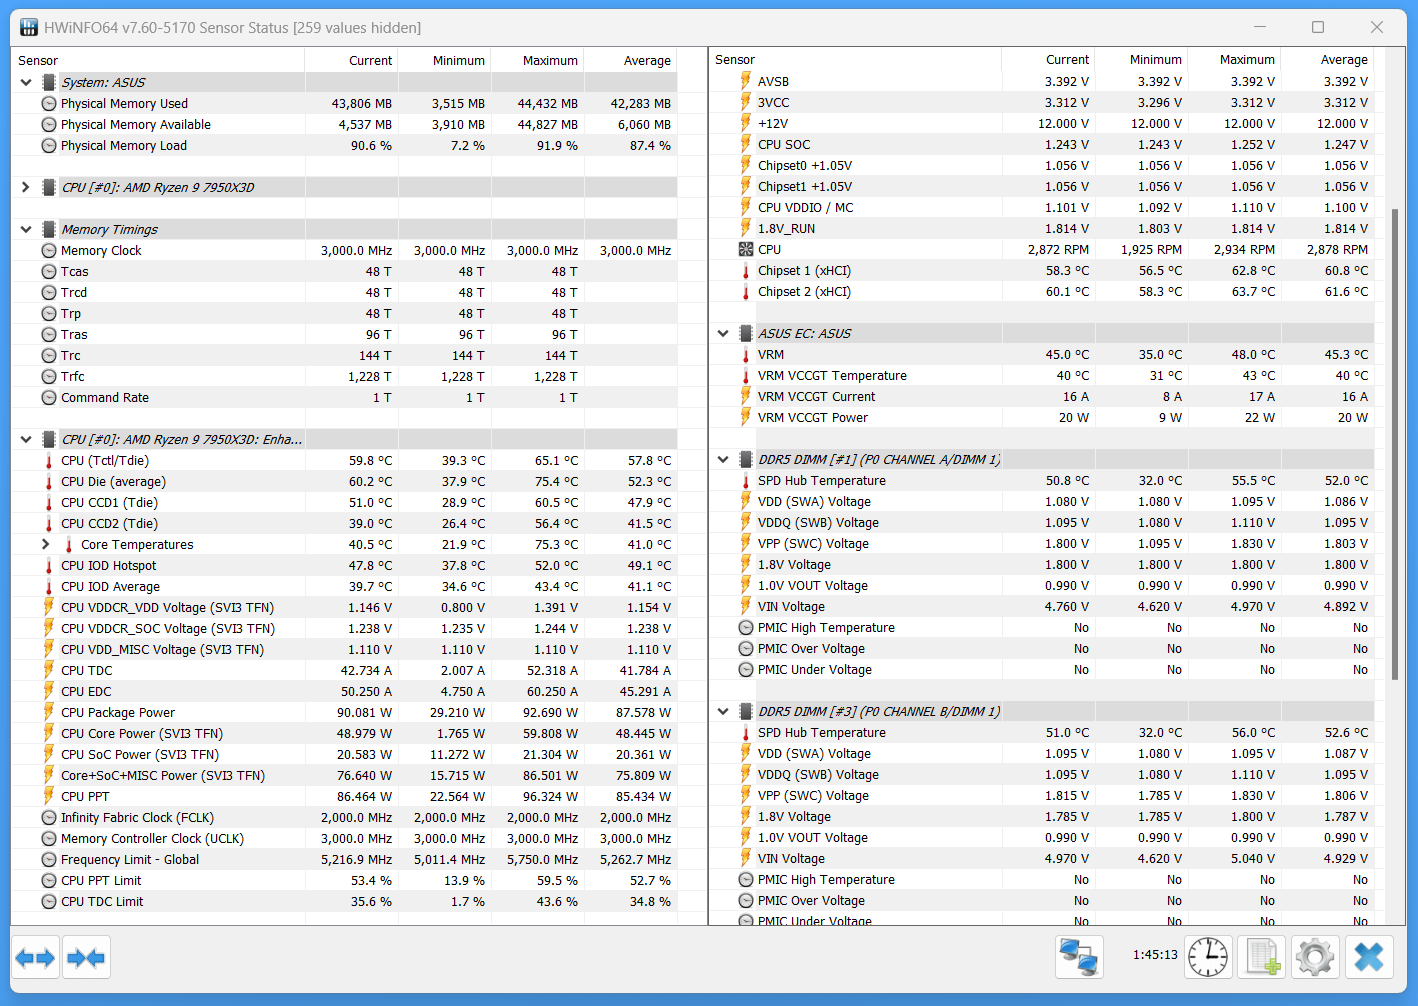Click the icon for Physical Memory Used
Viewport: 1418px width, 1006px height.
pyautogui.click(x=48, y=104)
